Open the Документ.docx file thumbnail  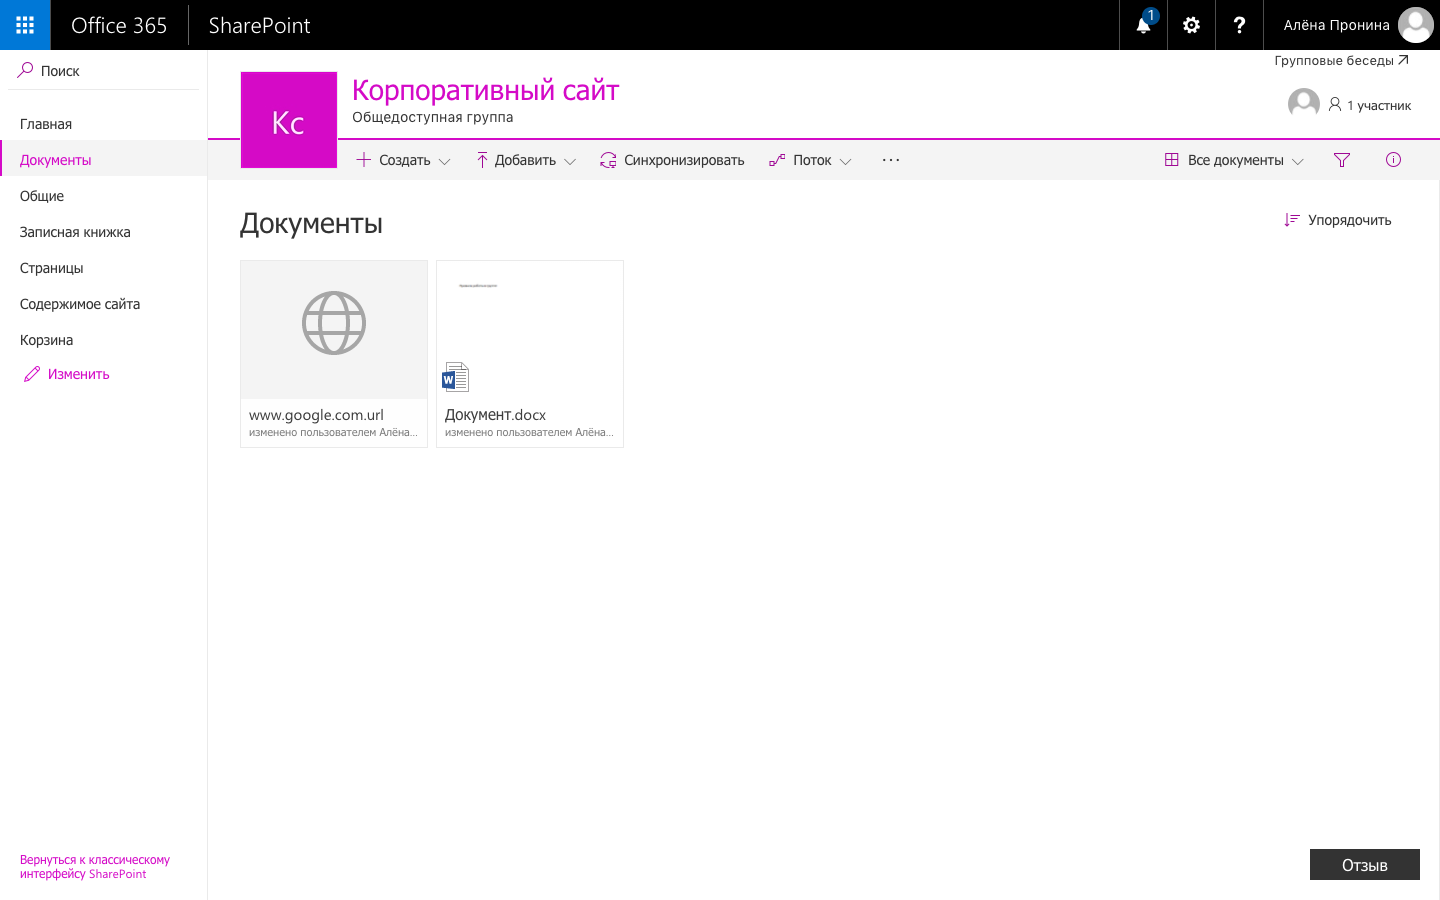tap(529, 330)
